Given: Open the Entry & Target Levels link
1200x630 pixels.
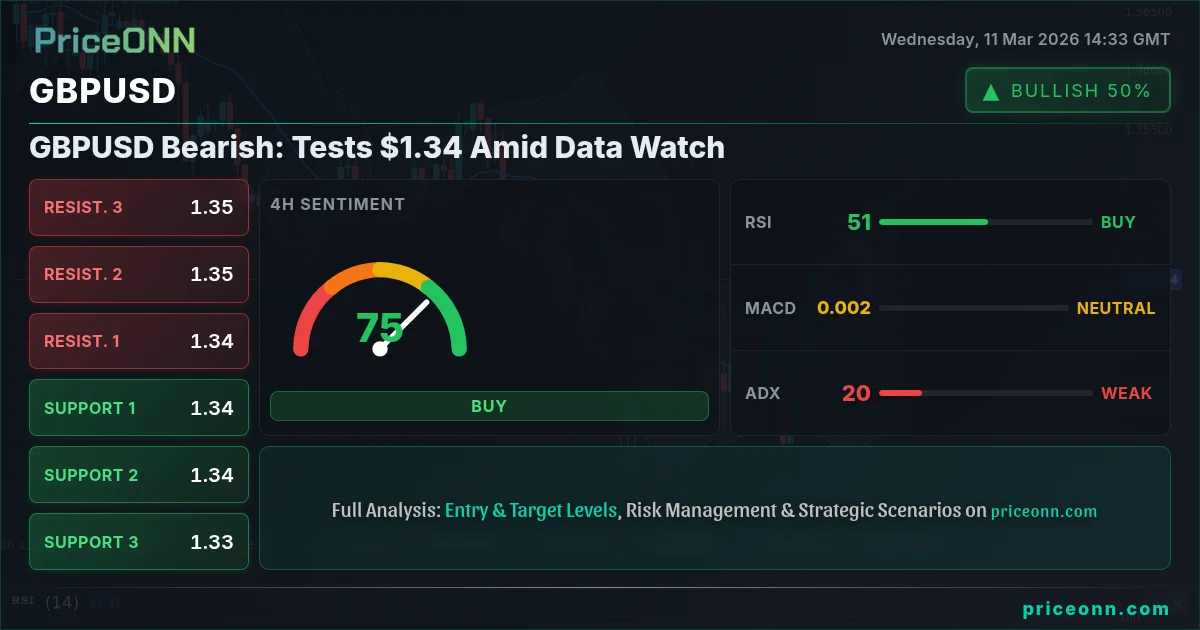Looking at the screenshot, I should click(x=531, y=510).
